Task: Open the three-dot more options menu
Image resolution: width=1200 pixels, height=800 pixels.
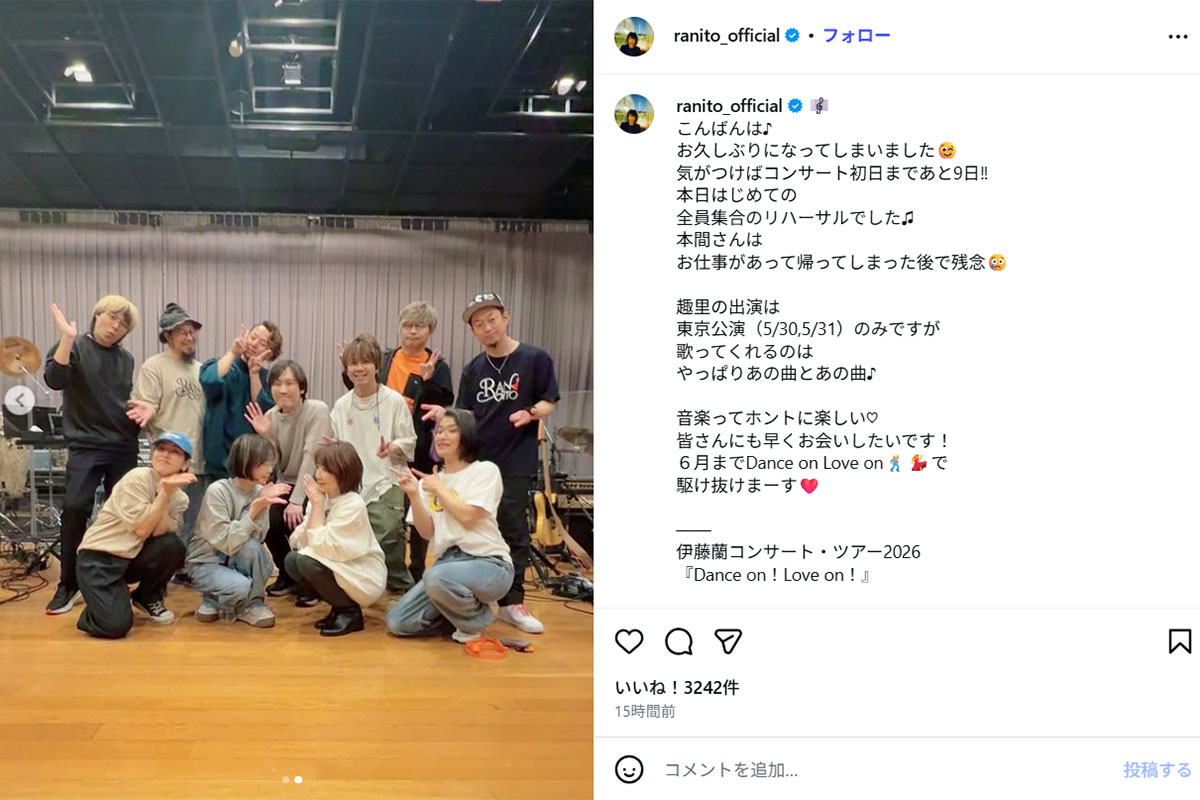Action: pyautogui.click(x=1178, y=36)
